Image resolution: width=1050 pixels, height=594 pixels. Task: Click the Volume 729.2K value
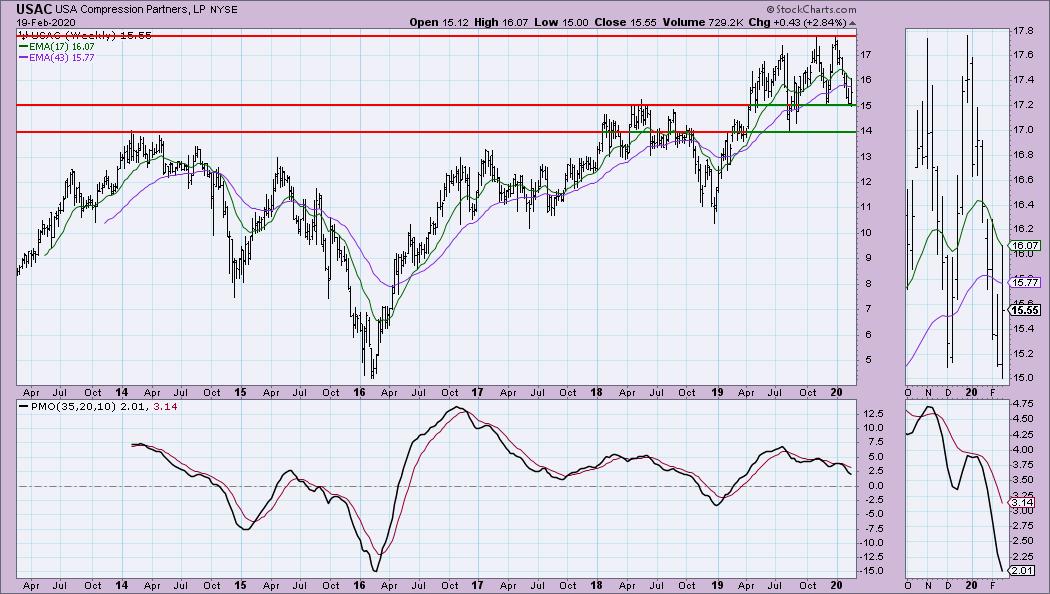[x=702, y=22]
